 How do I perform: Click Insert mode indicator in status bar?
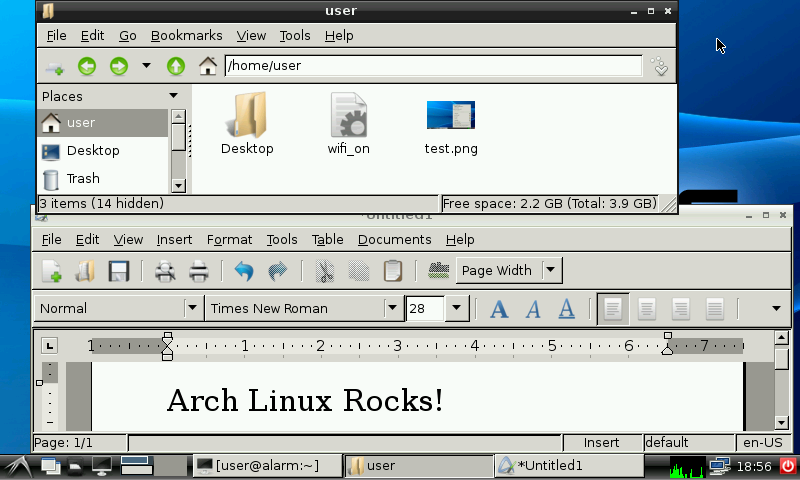[x=602, y=443]
